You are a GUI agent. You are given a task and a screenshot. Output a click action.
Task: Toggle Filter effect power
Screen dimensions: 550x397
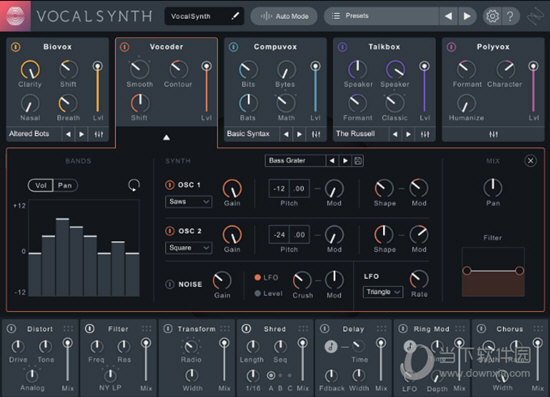(x=90, y=329)
